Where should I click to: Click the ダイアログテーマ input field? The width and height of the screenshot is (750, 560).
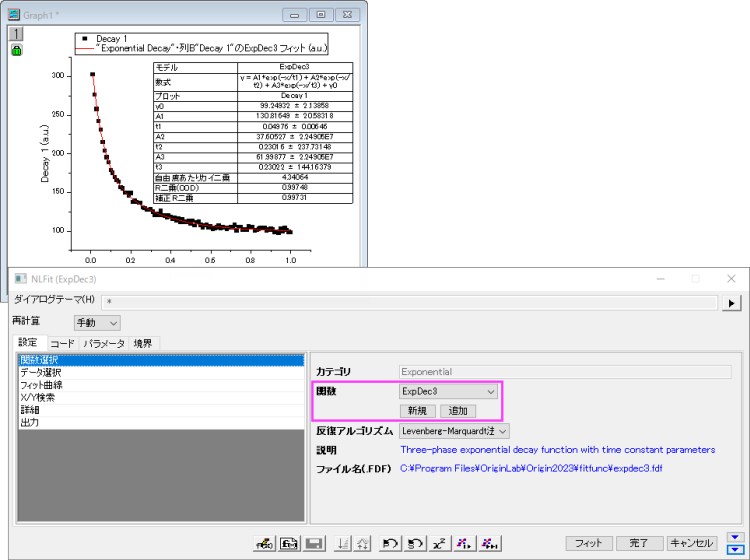click(409, 302)
